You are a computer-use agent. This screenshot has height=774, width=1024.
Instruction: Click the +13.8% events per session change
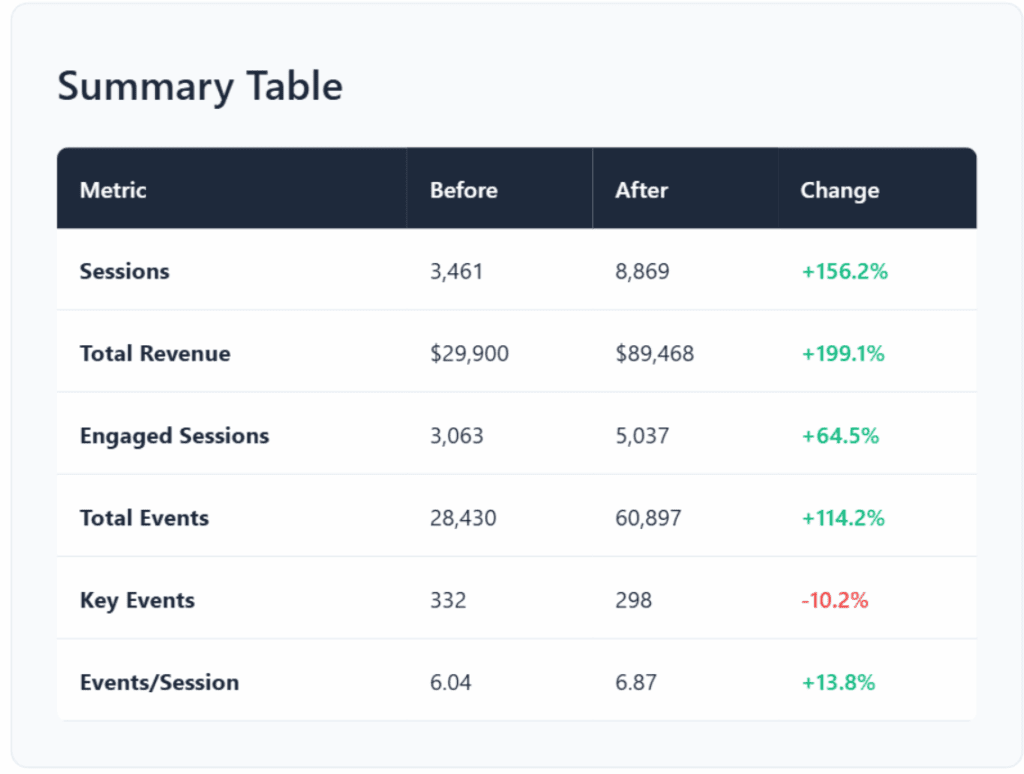838,683
